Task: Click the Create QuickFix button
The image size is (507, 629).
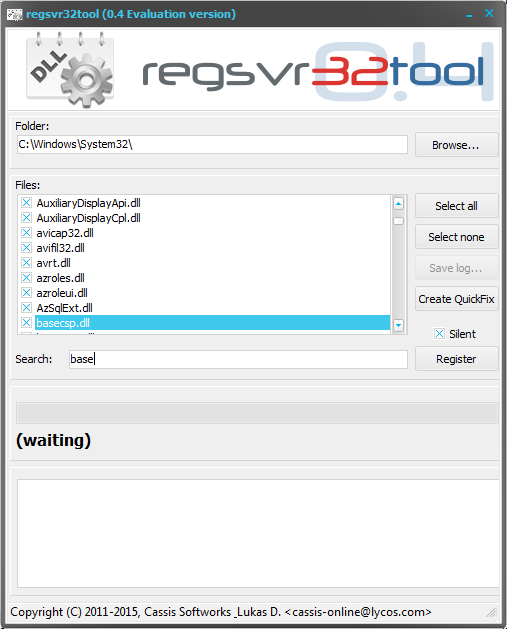Action: (x=456, y=299)
